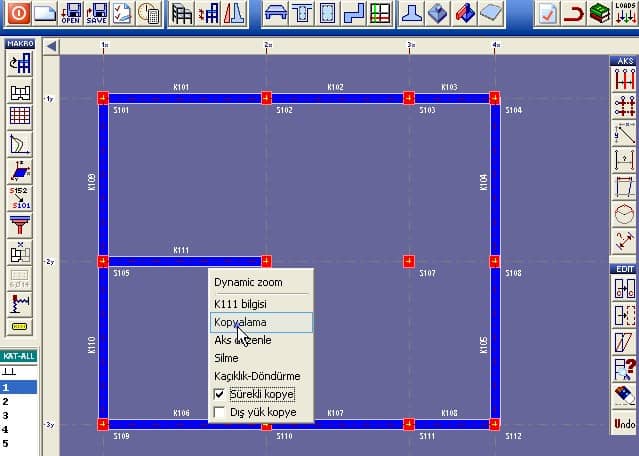Click the SAVE file toolbar icon

pyautogui.click(x=96, y=13)
